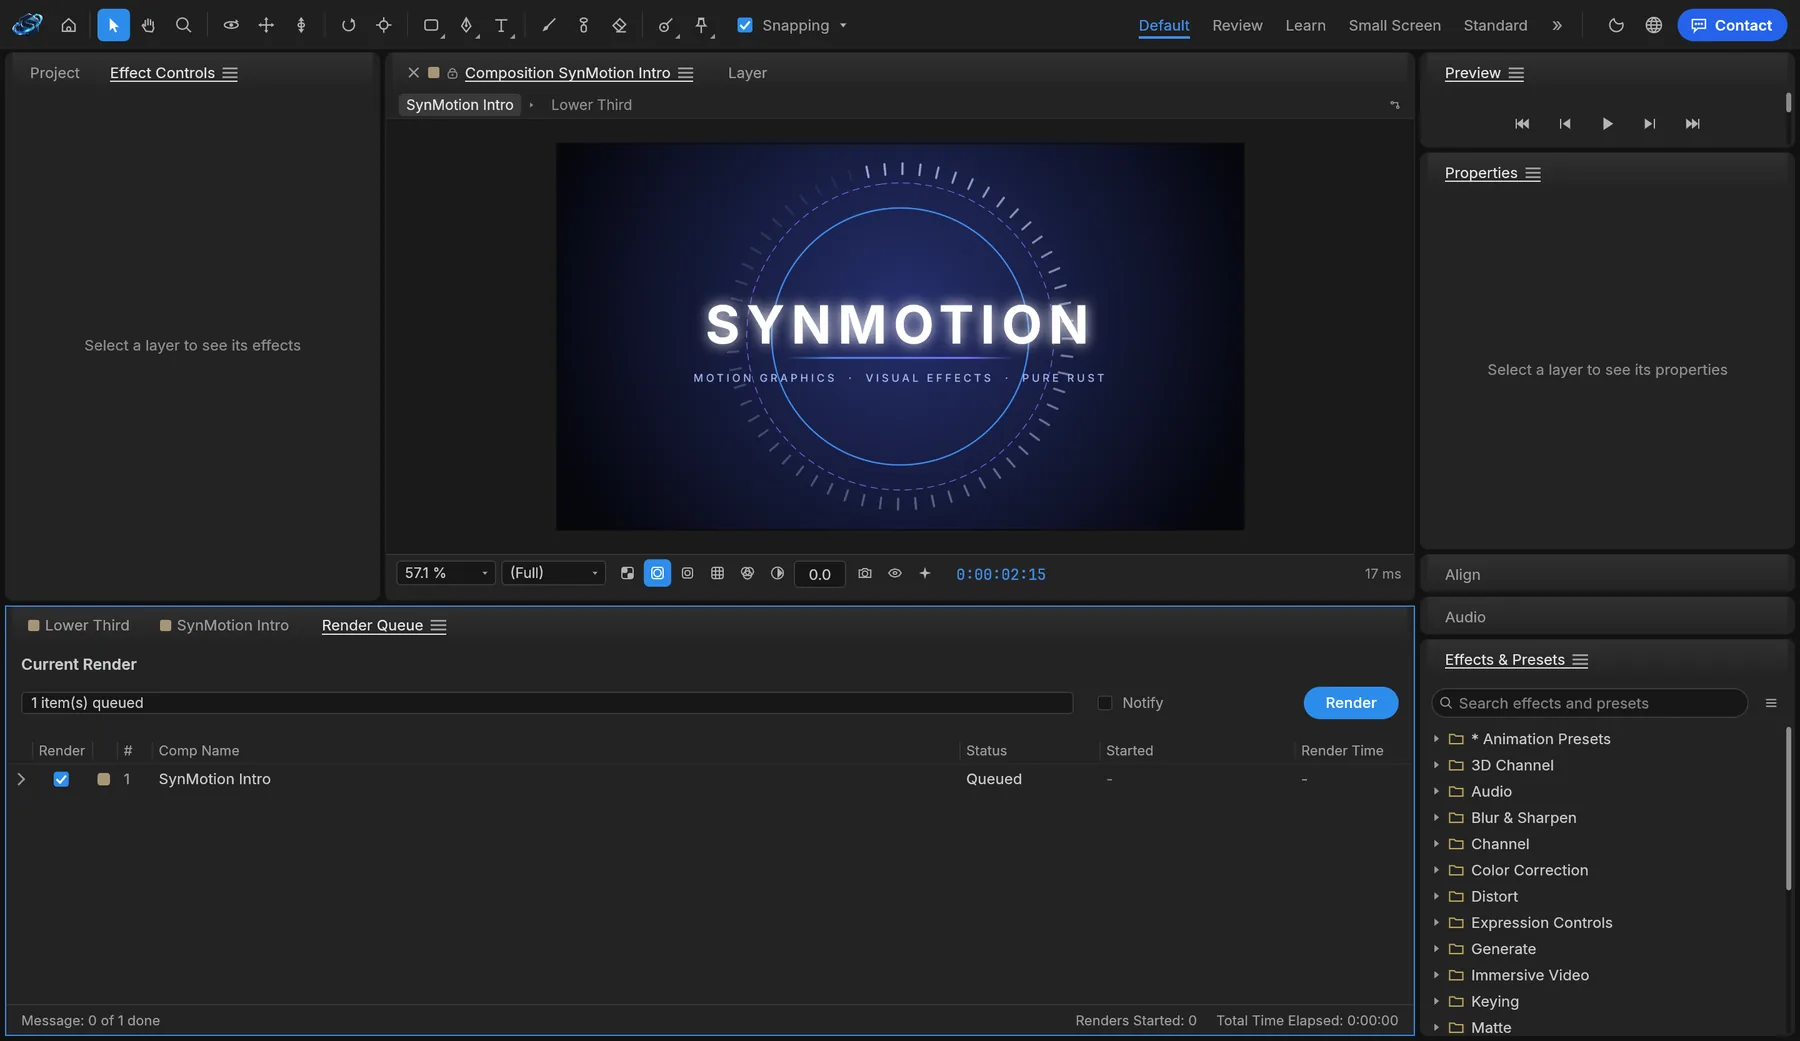Toggle the transparency grid in viewer

627,573
